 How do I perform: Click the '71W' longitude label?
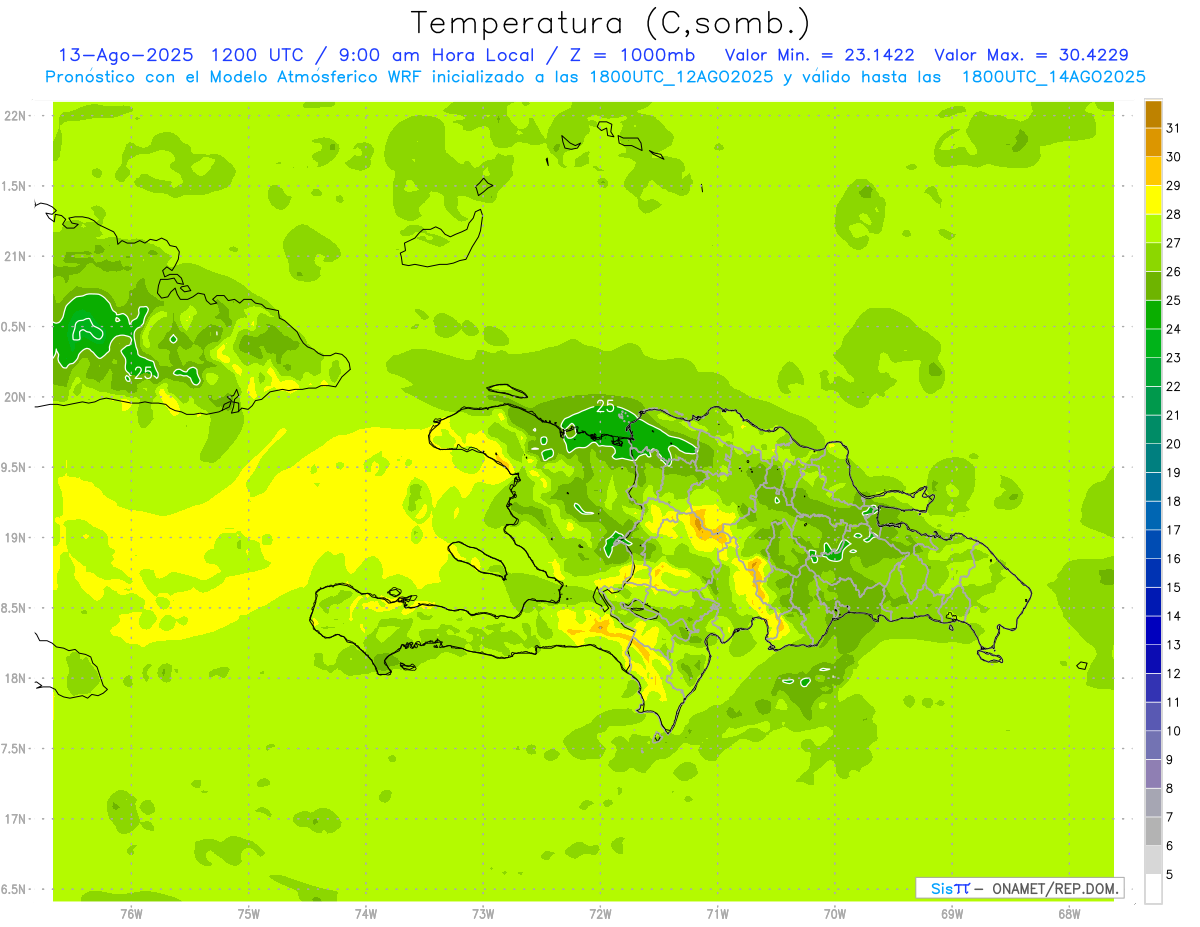click(x=717, y=915)
